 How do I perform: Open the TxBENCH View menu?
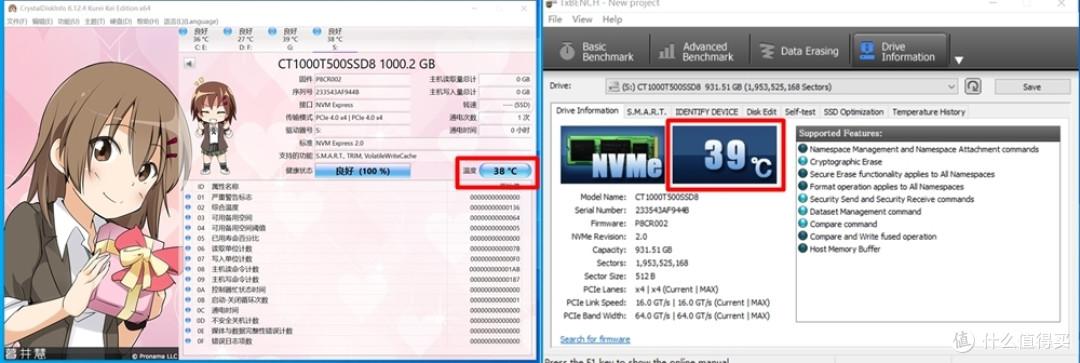(x=582, y=19)
